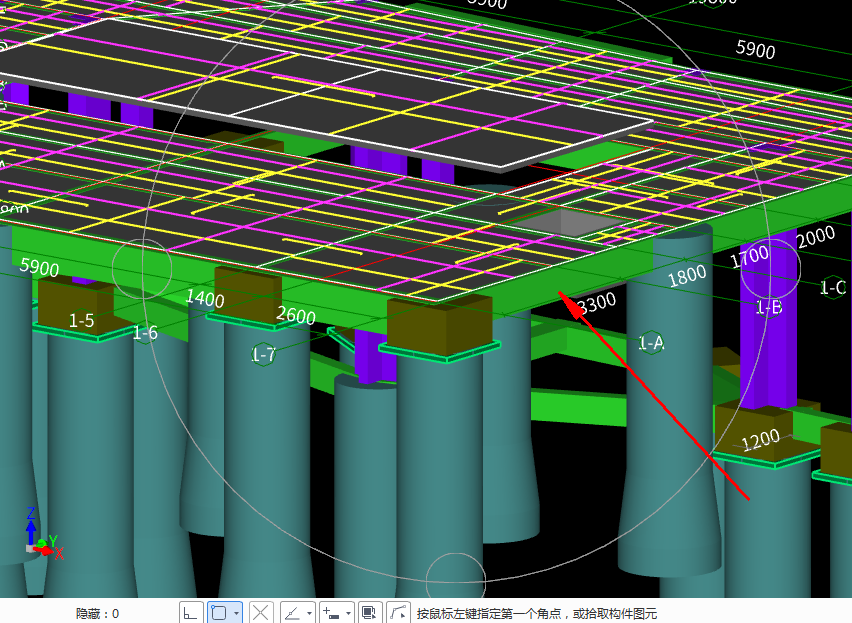Click the 1700 dimension value

point(749,256)
